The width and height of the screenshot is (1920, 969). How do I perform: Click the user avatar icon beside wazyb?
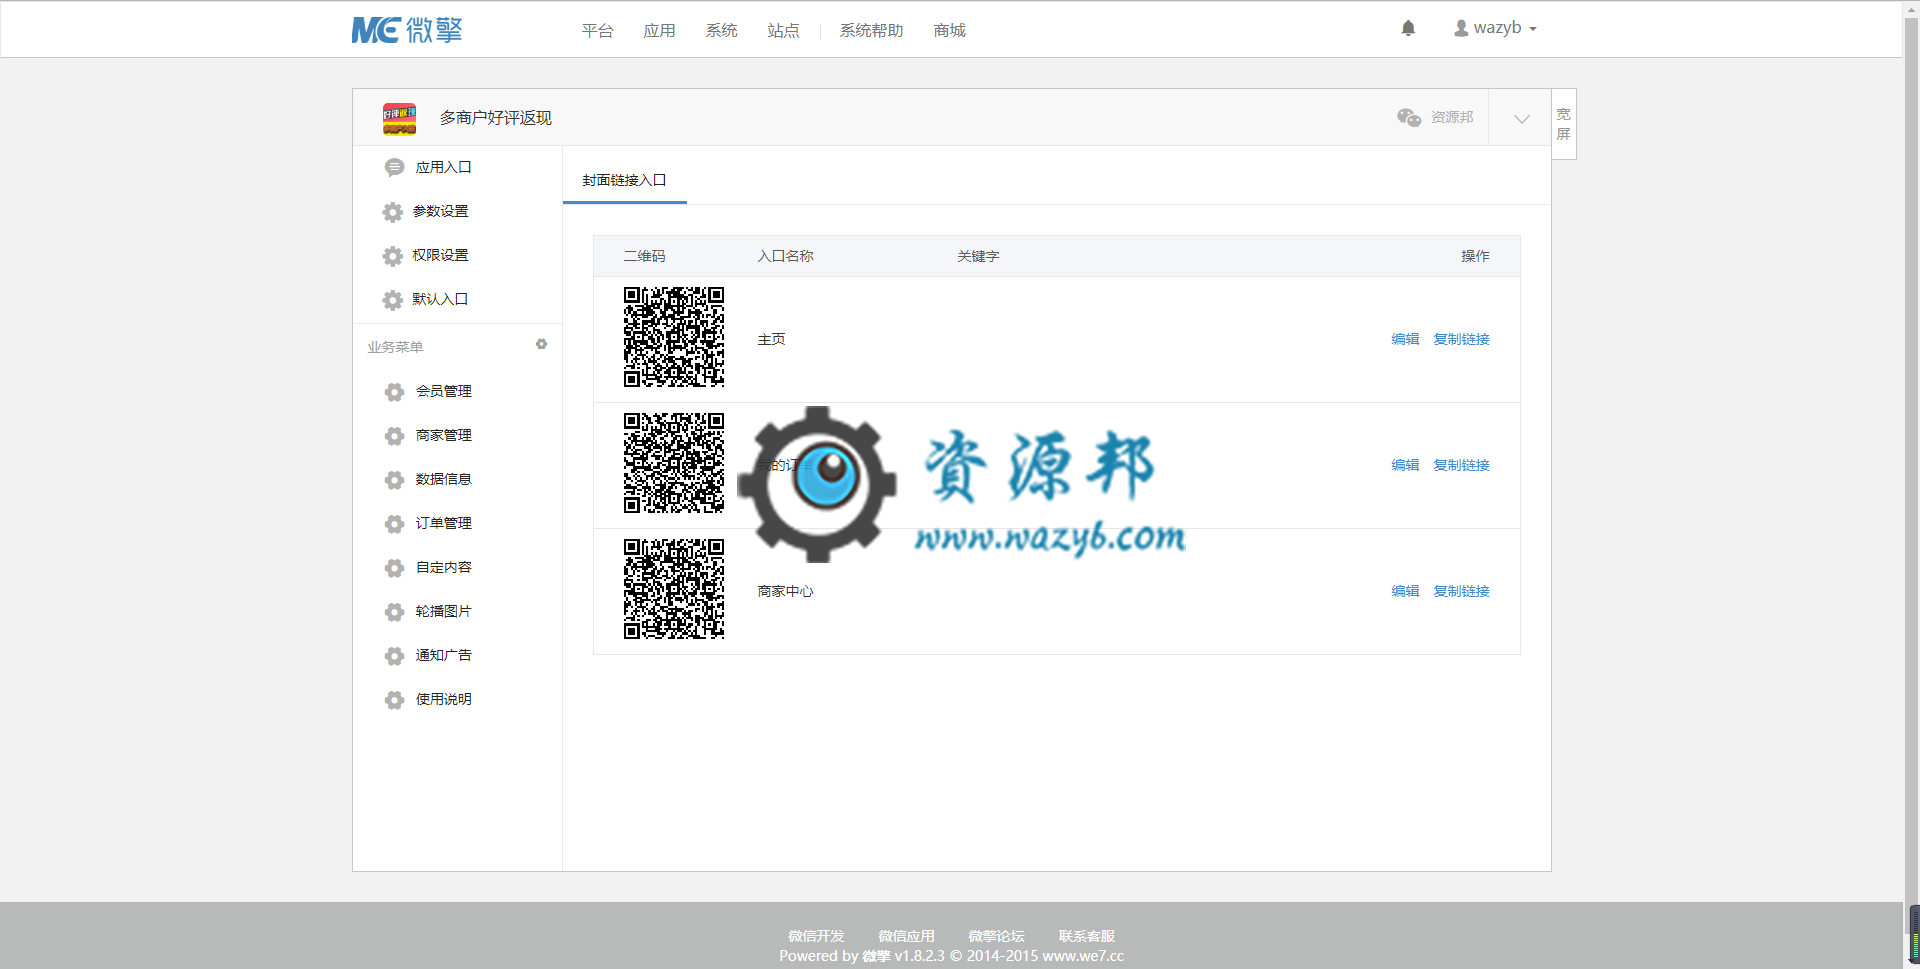pyautogui.click(x=1461, y=28)
